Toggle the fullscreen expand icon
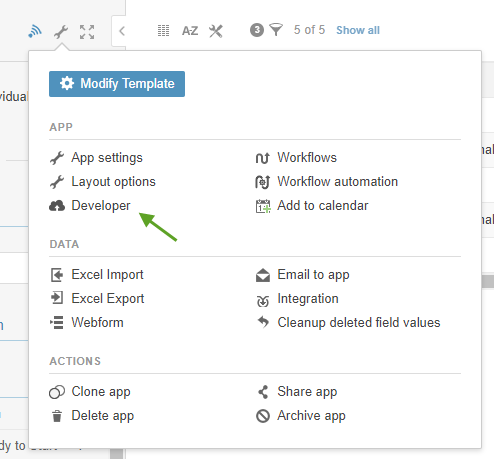The image size is (494, 459). (87, 32)
